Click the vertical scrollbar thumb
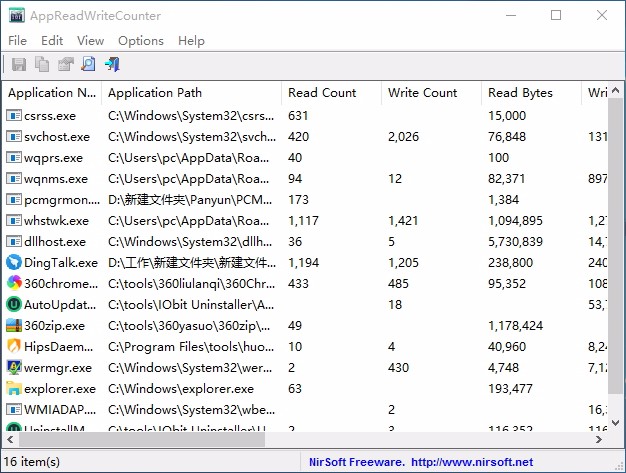 [x=616, y=247]
